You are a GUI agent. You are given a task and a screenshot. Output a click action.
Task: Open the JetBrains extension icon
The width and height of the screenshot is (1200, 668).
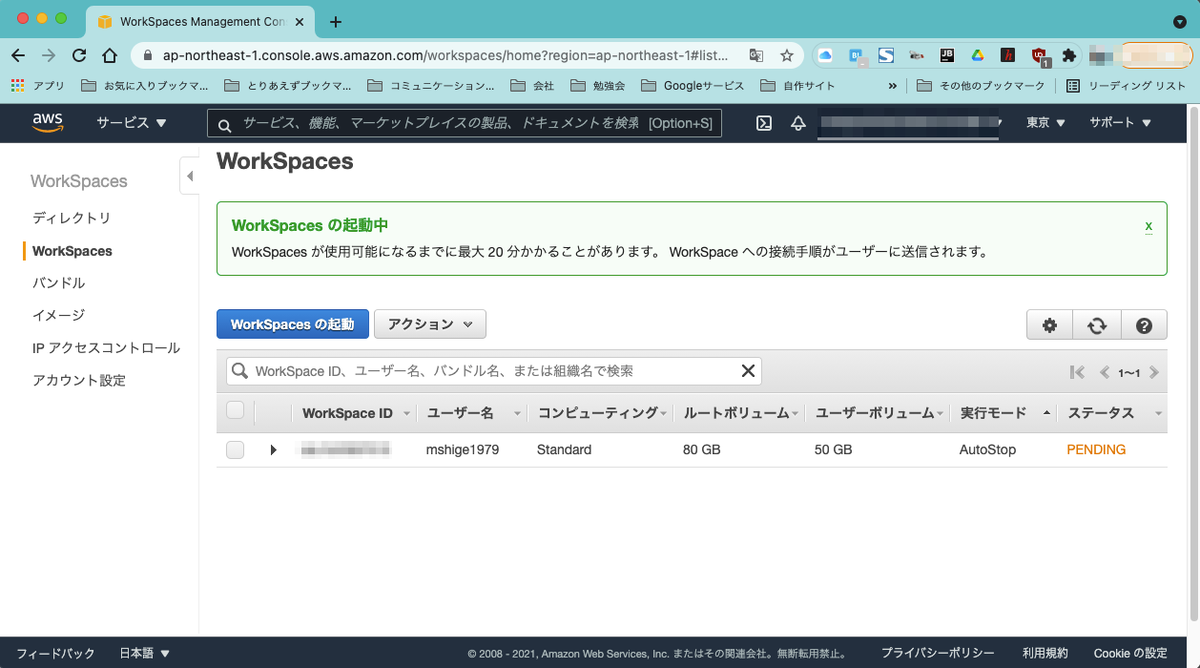pyautogui.click(x=945, y=55)
